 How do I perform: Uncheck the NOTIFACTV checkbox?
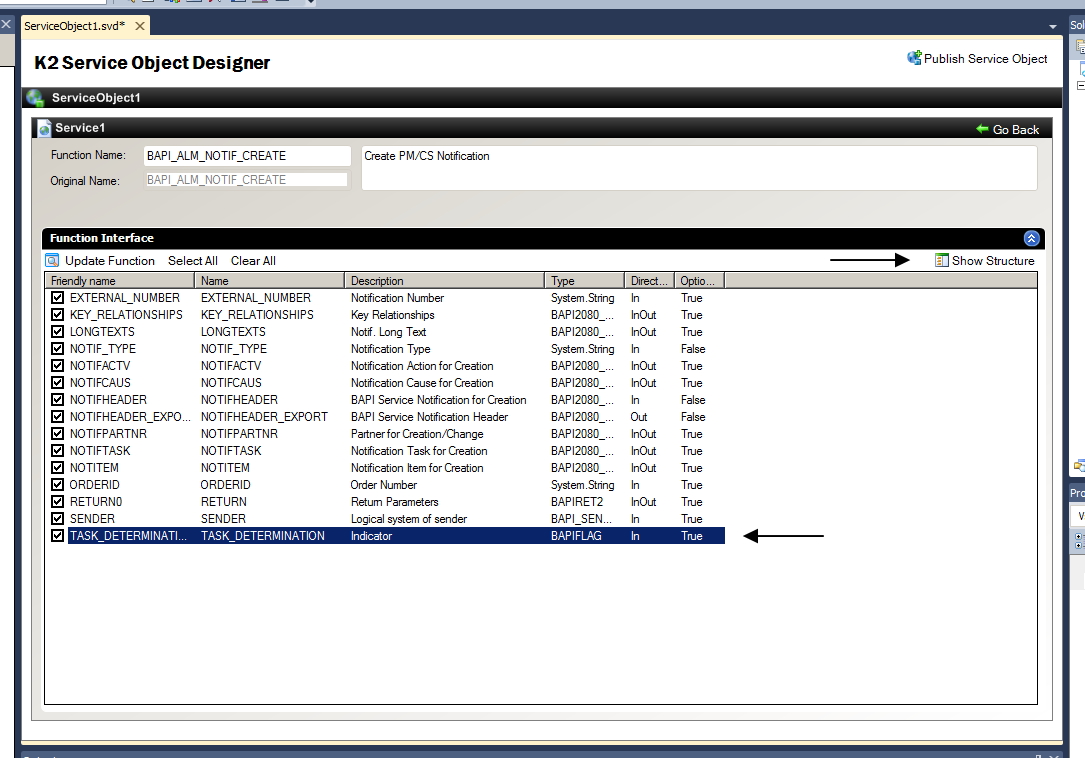click(x=57, y=366)
